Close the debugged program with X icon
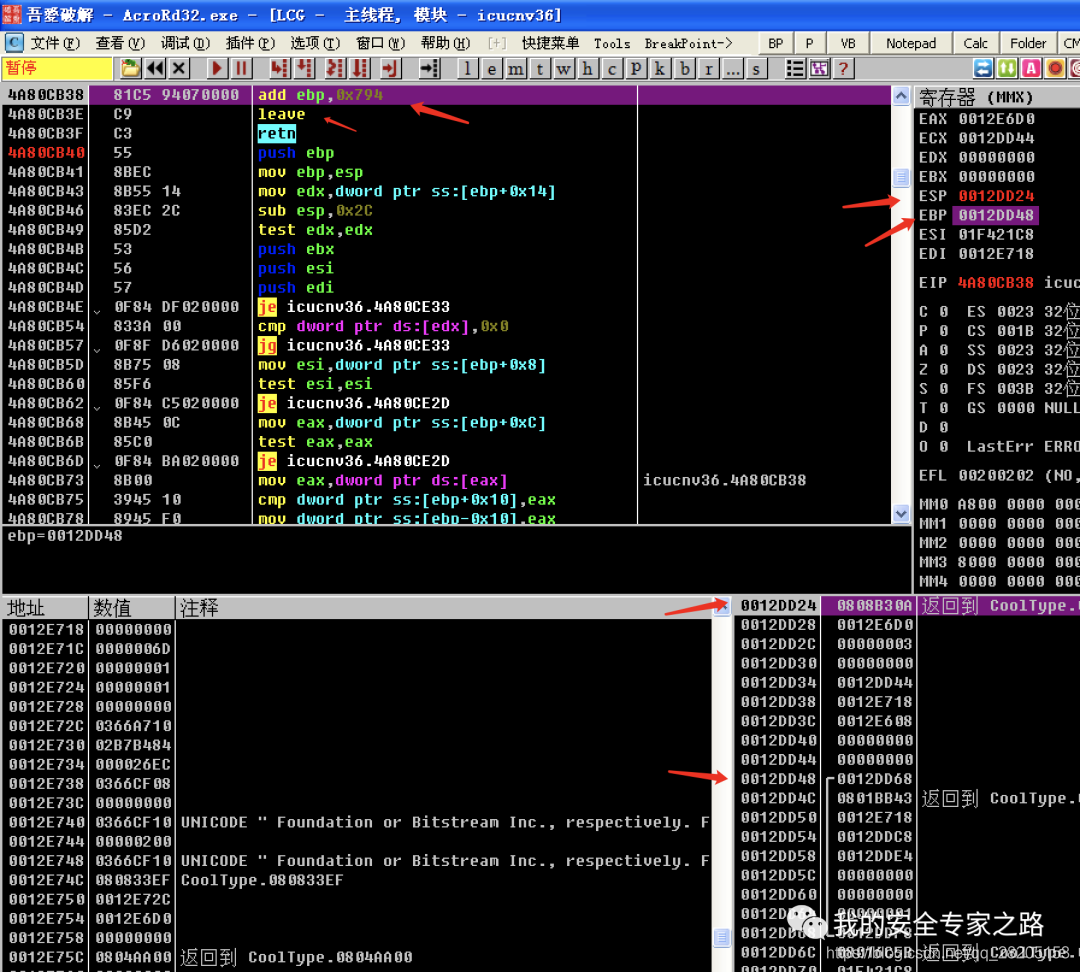The image size is (1080, 972). 178,68
